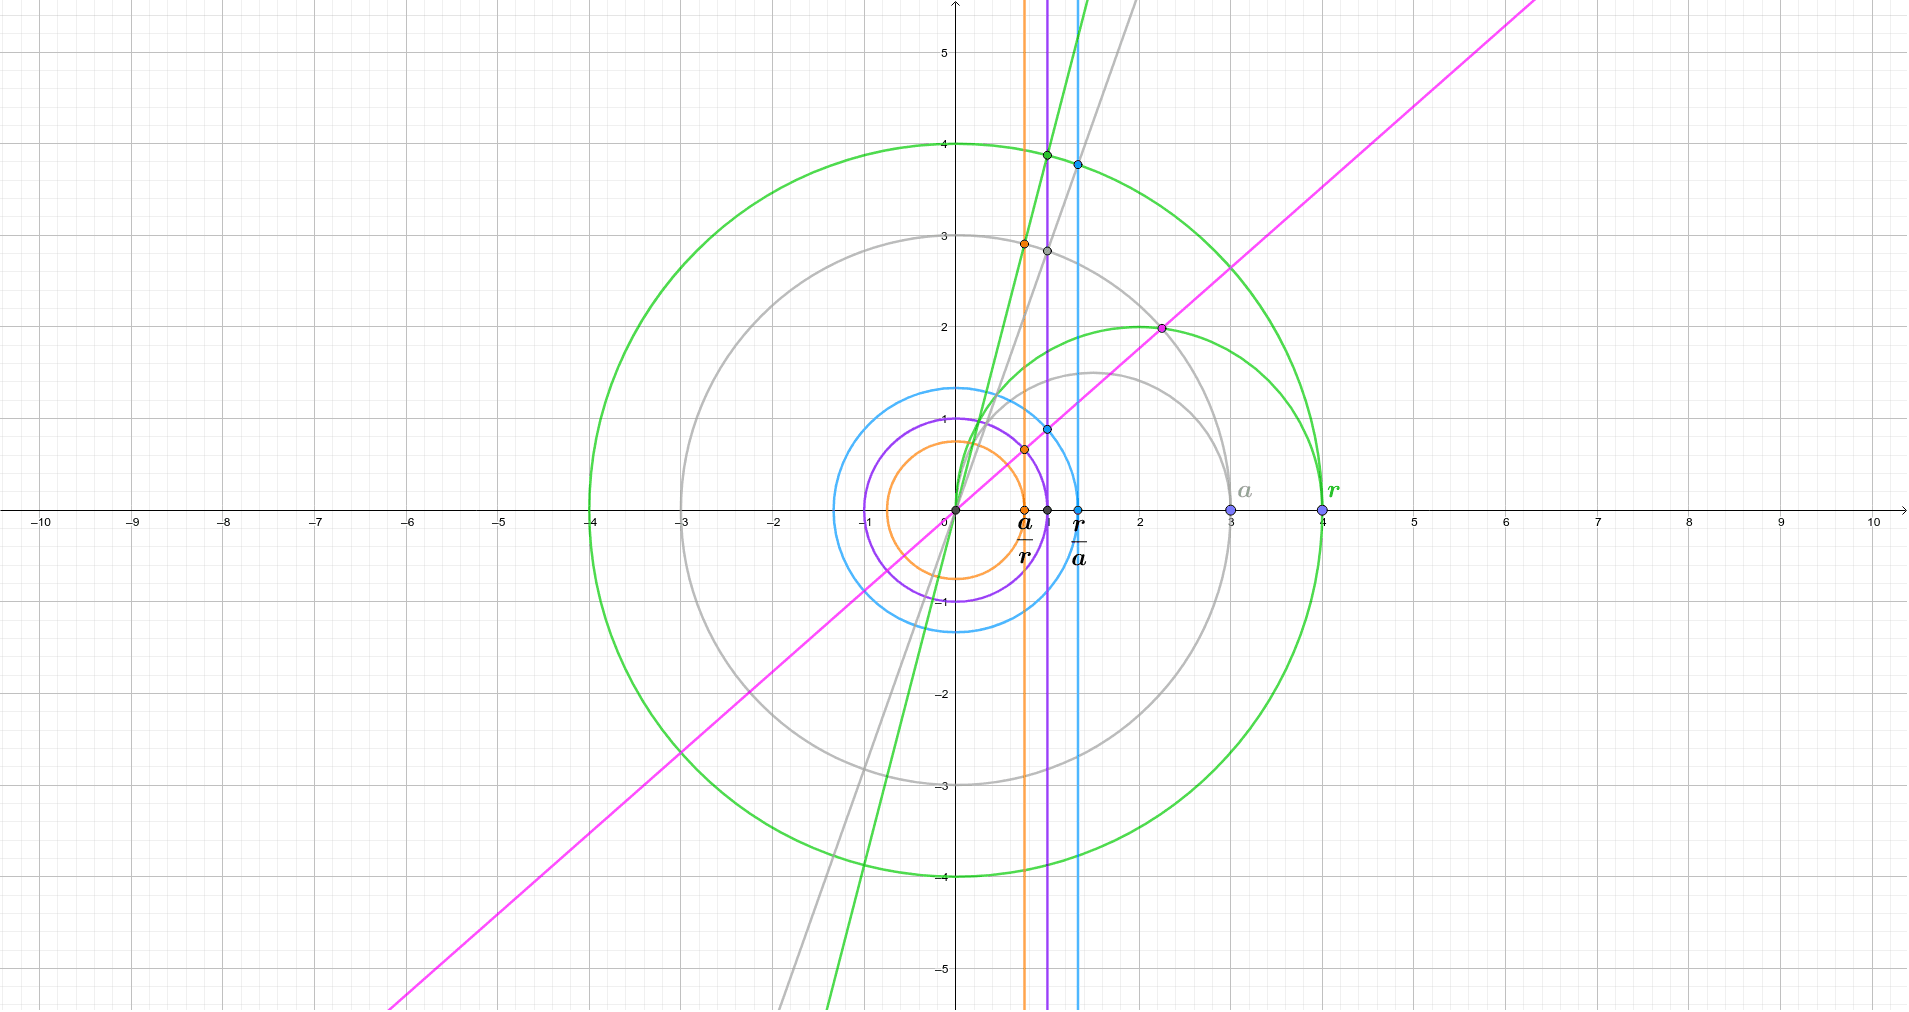1909x1012 pixels.
Task: Select the blue point labeled r at x=4
Action: point(1322,510)
